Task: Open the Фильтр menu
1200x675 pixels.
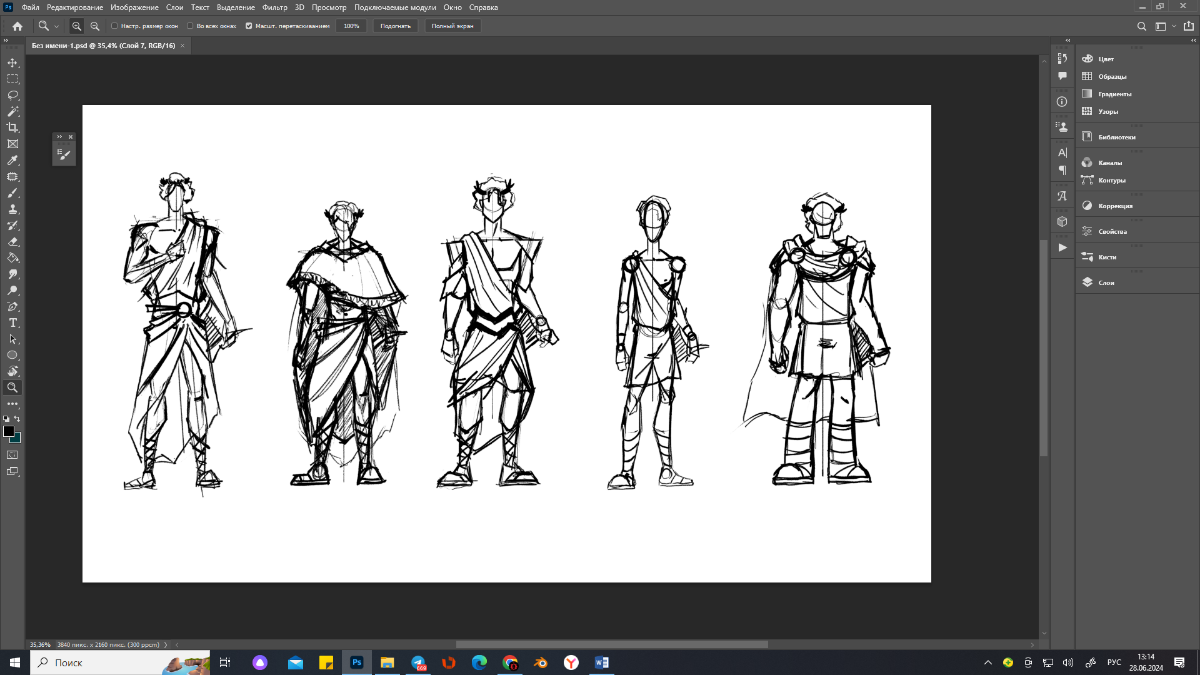Action: pyautogui.click(x=274, y=7)
